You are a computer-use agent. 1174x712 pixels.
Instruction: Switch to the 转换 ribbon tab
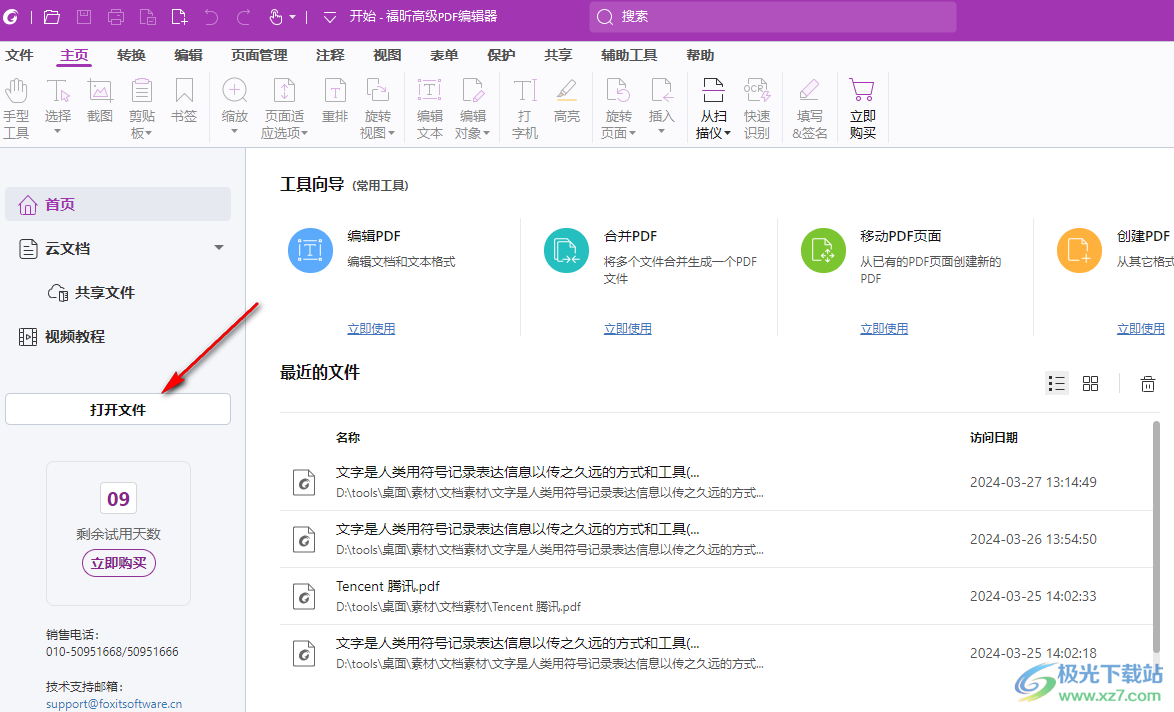pyautogui.click(x=130, y=55)
